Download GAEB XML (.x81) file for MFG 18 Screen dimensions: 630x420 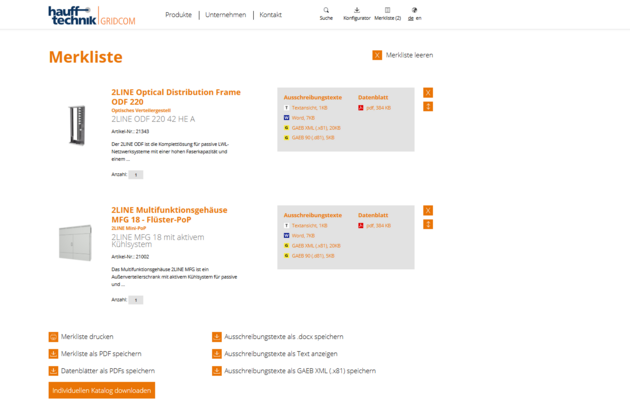[316, 246]
